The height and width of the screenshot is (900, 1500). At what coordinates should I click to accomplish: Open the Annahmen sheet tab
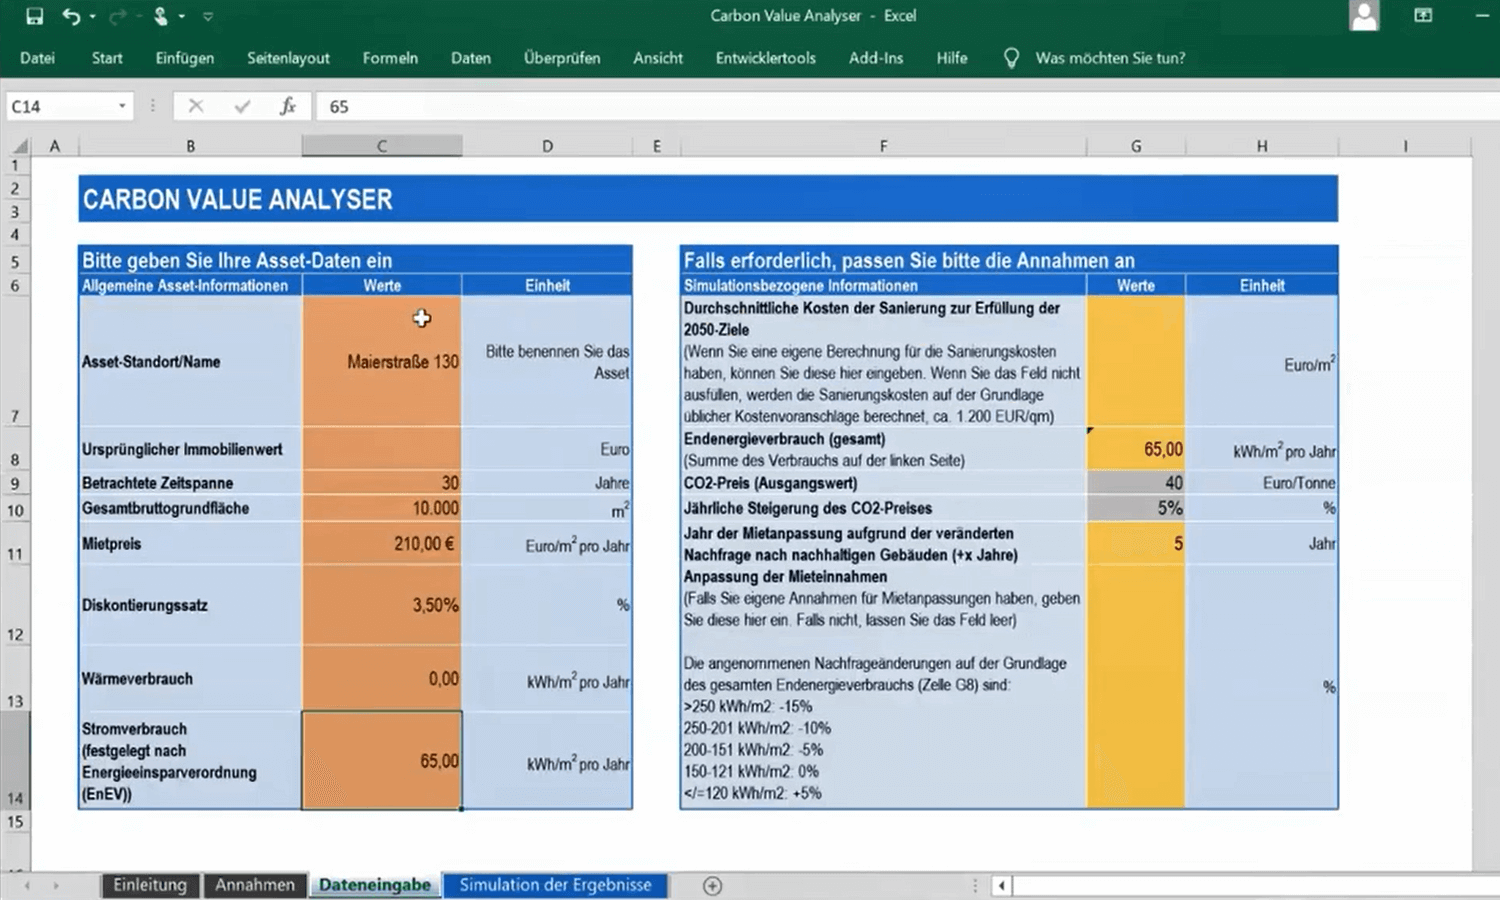255,885
